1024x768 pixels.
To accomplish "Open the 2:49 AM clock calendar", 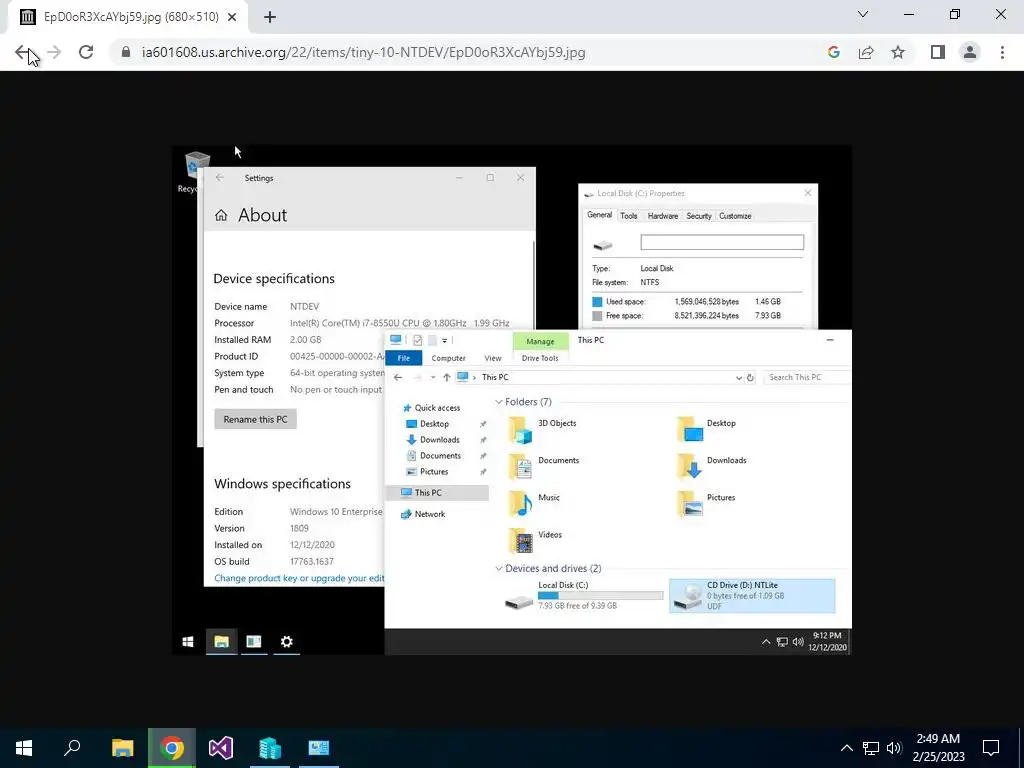I will [938, 748].
